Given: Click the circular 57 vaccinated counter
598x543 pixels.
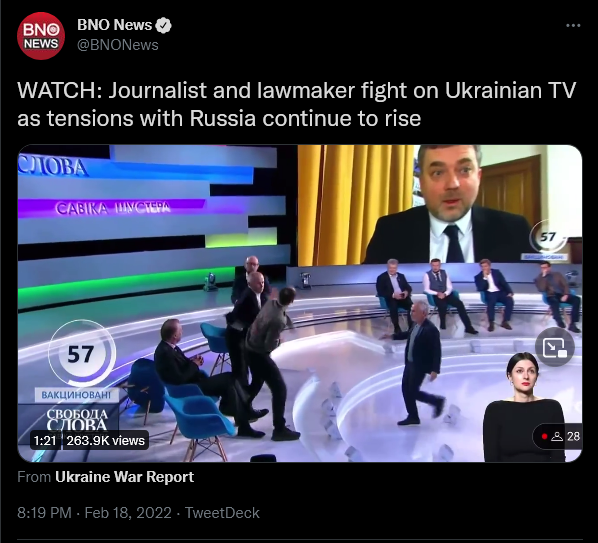Looking at the screenshot, I should pyautogui.click(x=81, y=353).
